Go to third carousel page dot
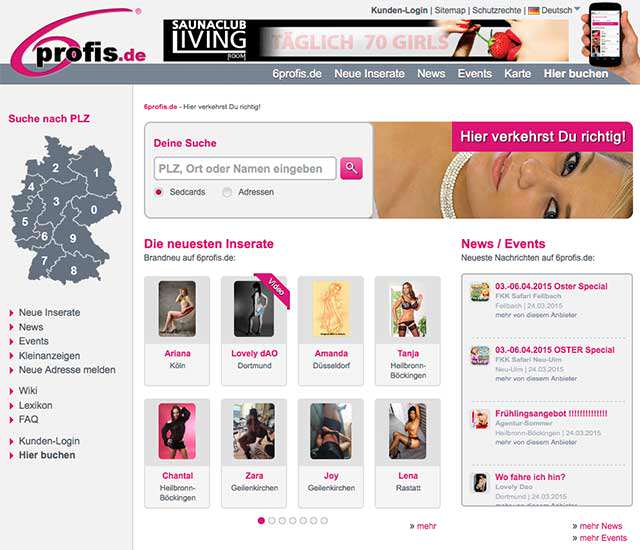Image resolution: width=640 pixels, height=550 pixels. pos(282,521)
